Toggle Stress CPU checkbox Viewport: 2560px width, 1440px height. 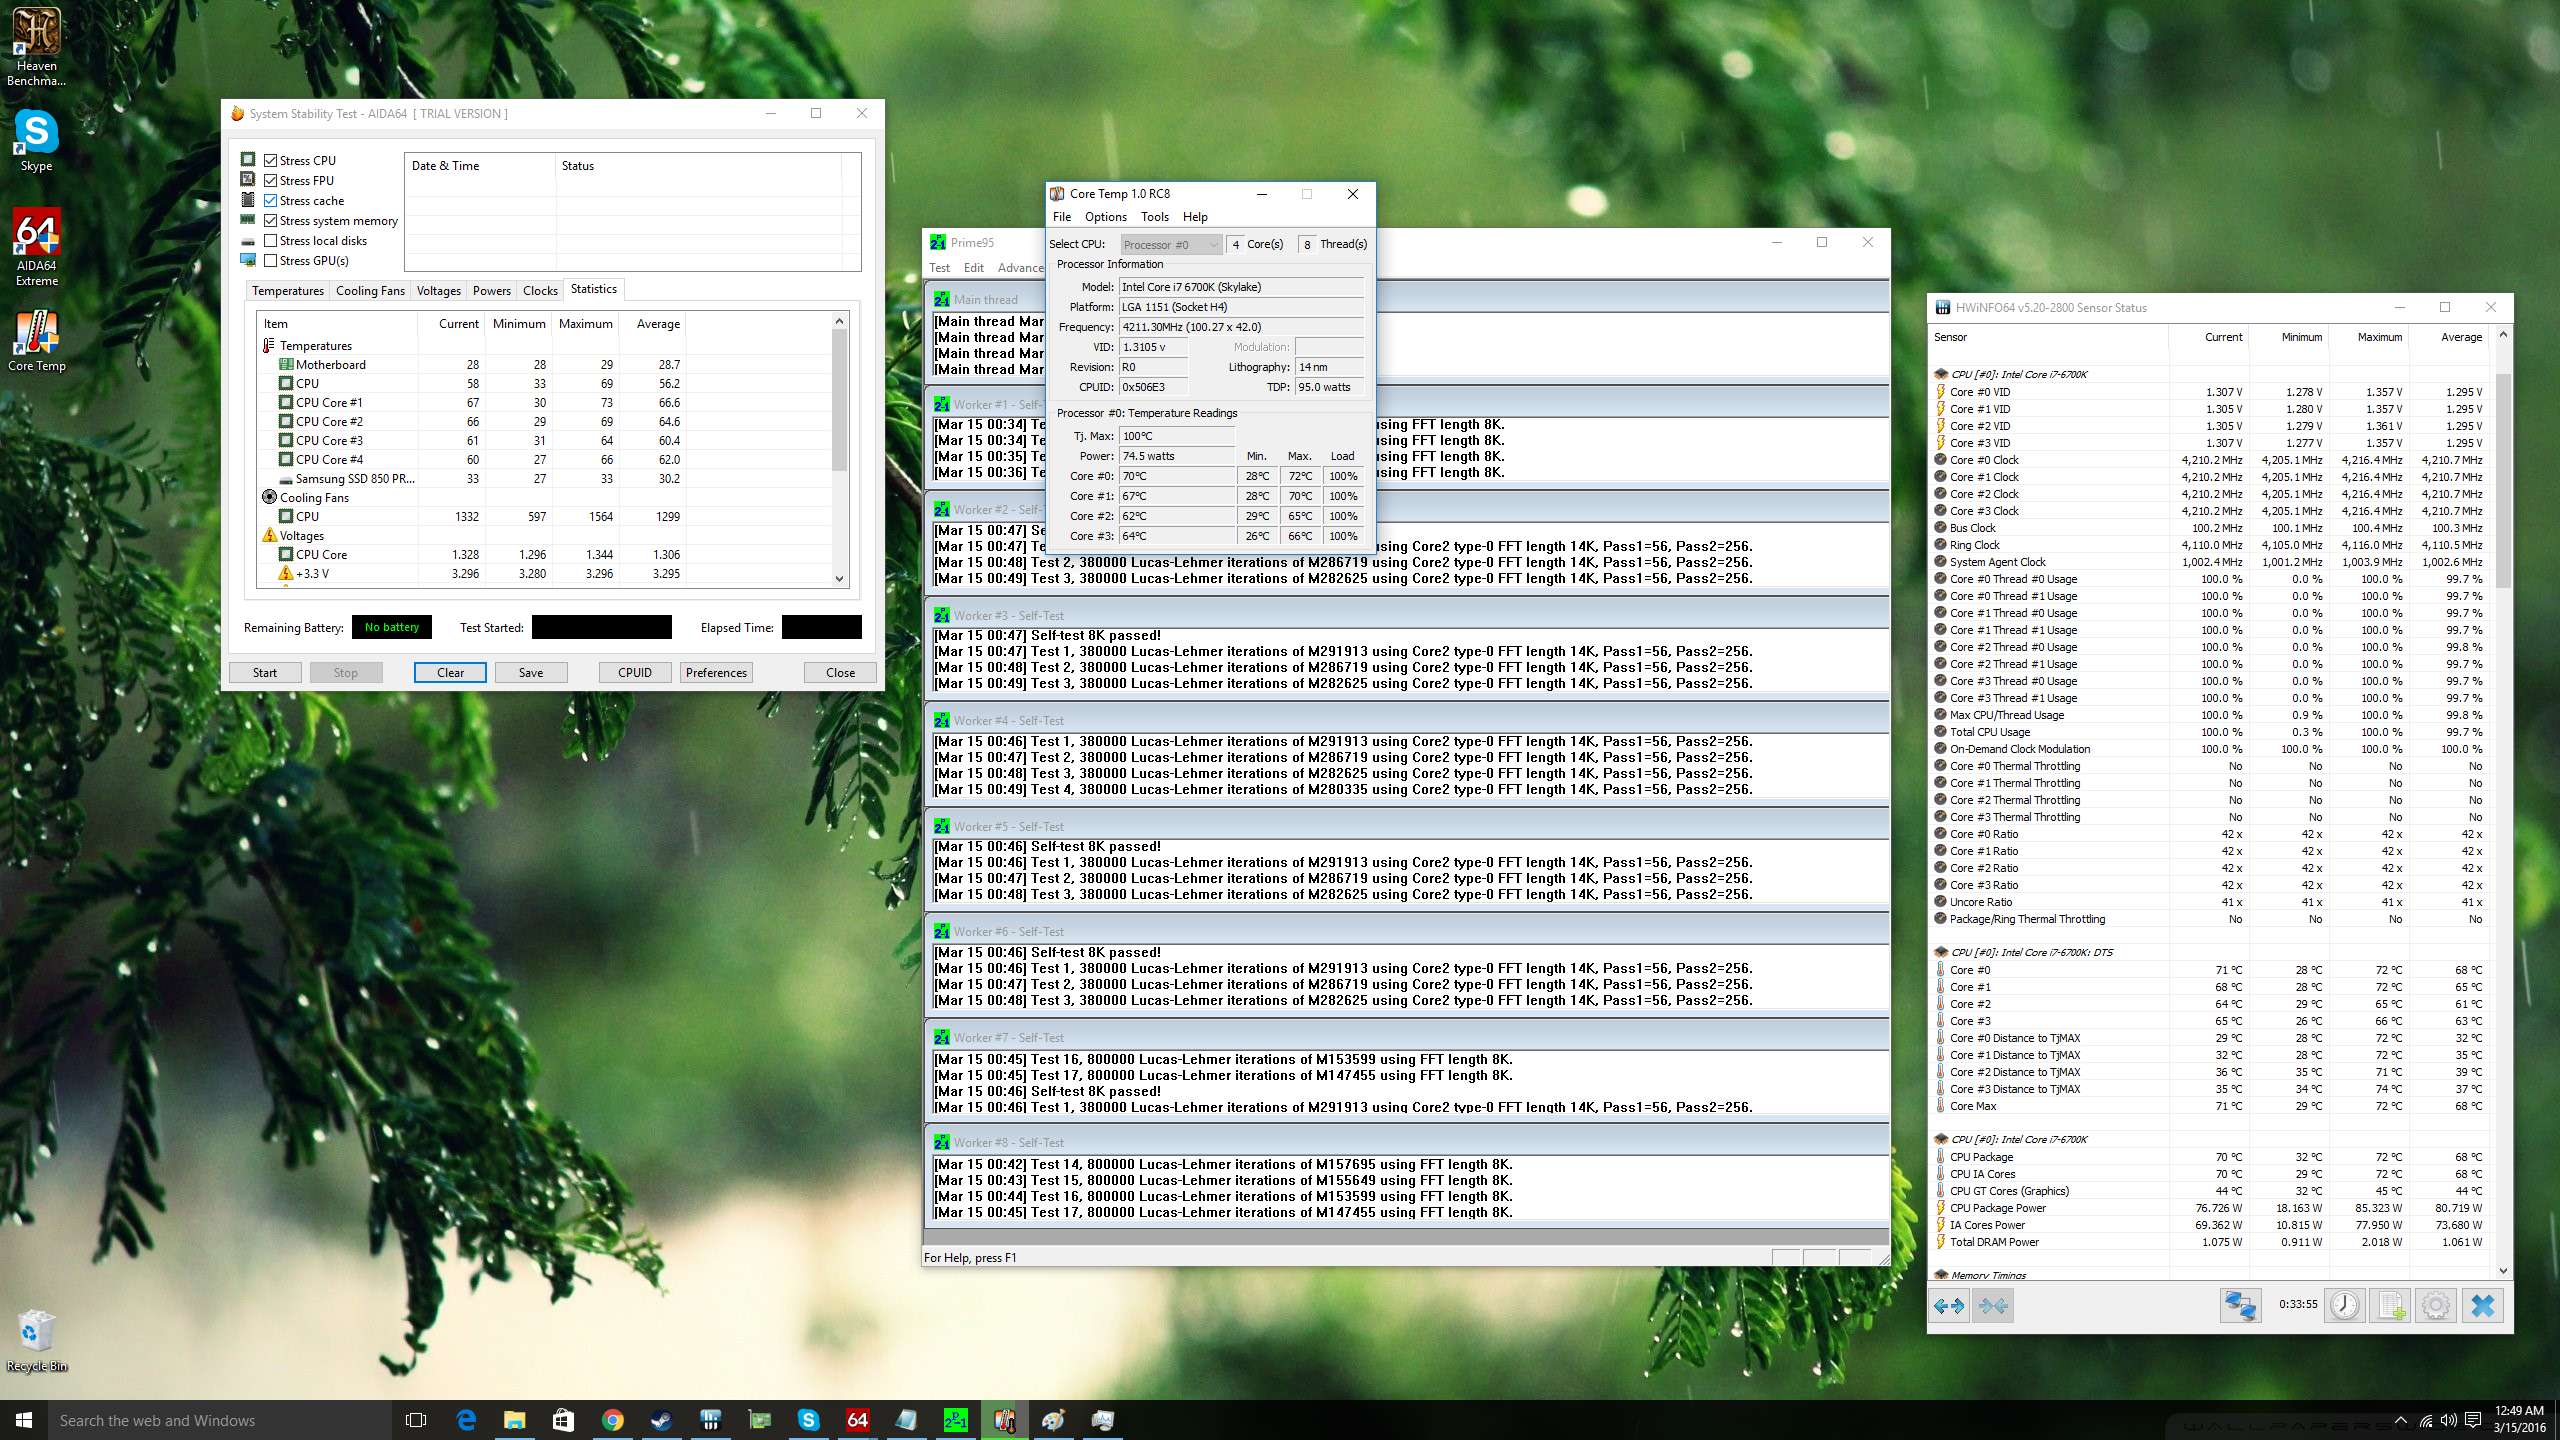click(x=270, y=160)
